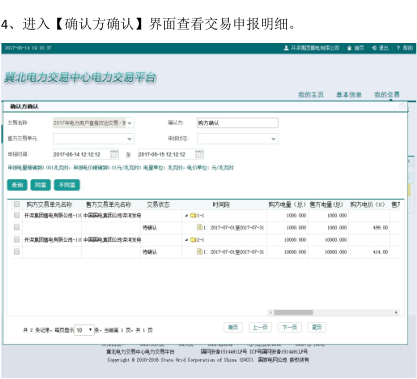Open calendar picker for end date
The height and width of the screenshot is (379, 417).
(199, 154)
